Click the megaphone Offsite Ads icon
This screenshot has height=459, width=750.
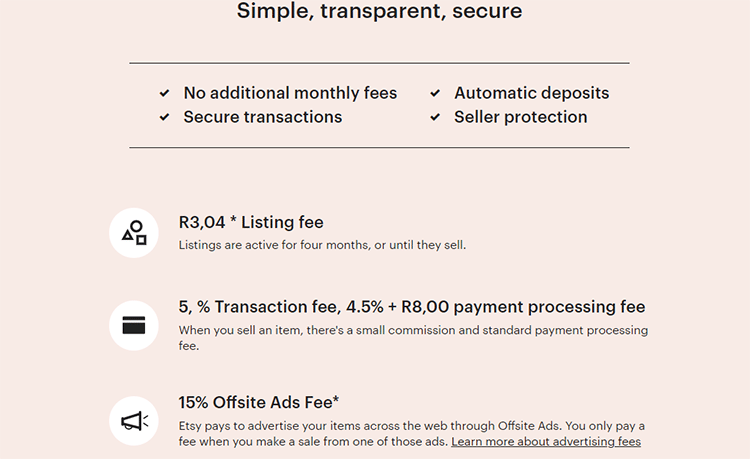click(x=134, y=421)
